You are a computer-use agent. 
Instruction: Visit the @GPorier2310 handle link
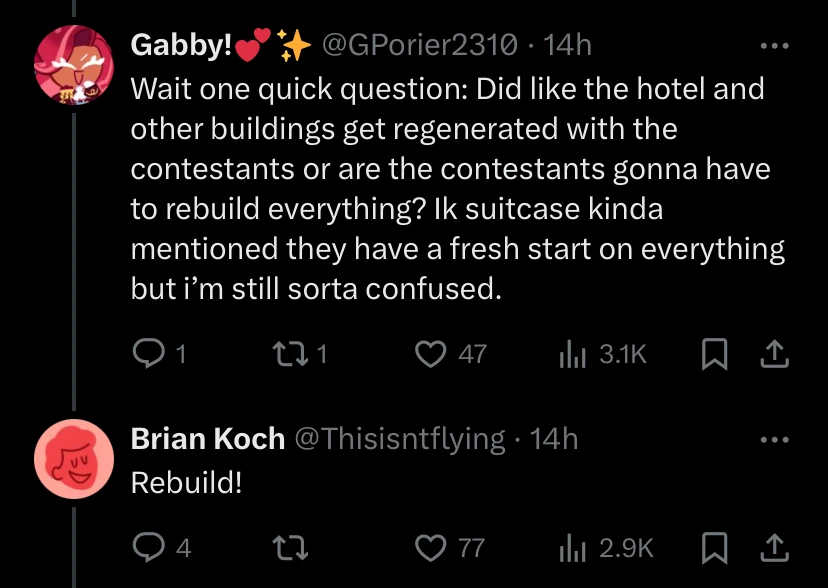[x=420, y=45]
